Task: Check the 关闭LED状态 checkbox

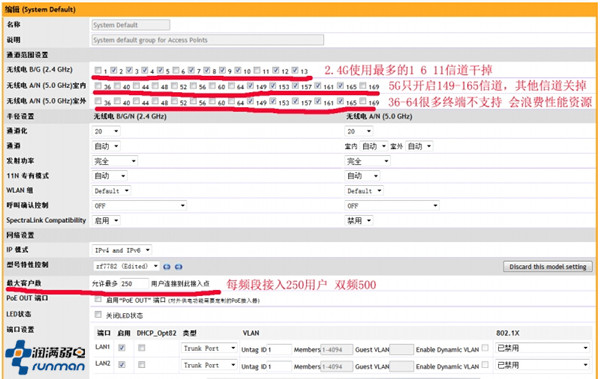Action: coord(98,314)
